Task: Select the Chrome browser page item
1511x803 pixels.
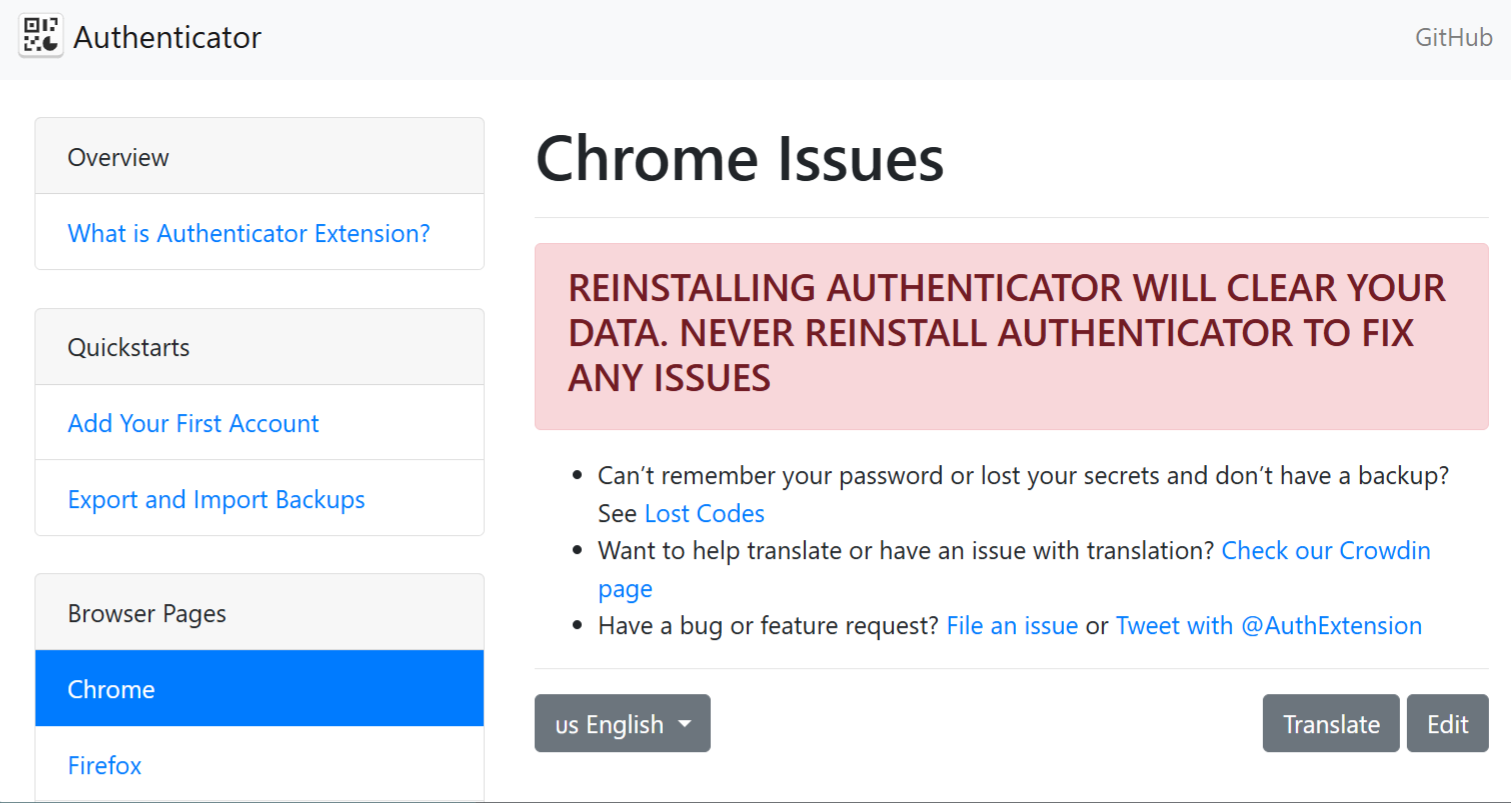Action: (260, 689)
